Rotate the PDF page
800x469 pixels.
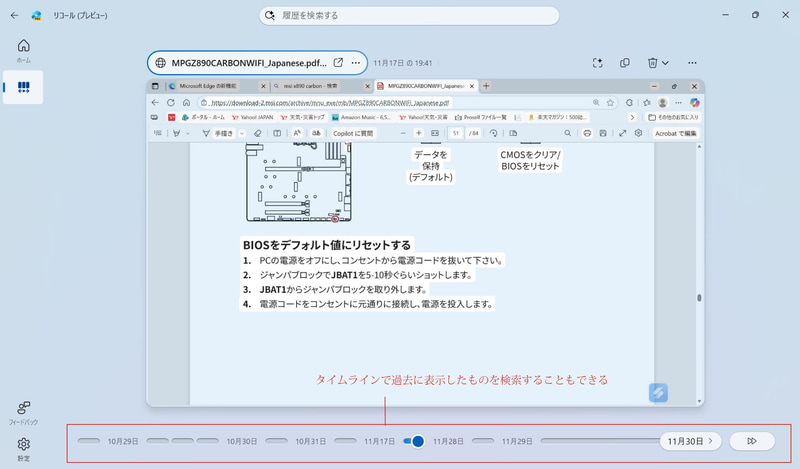point(493,133)
